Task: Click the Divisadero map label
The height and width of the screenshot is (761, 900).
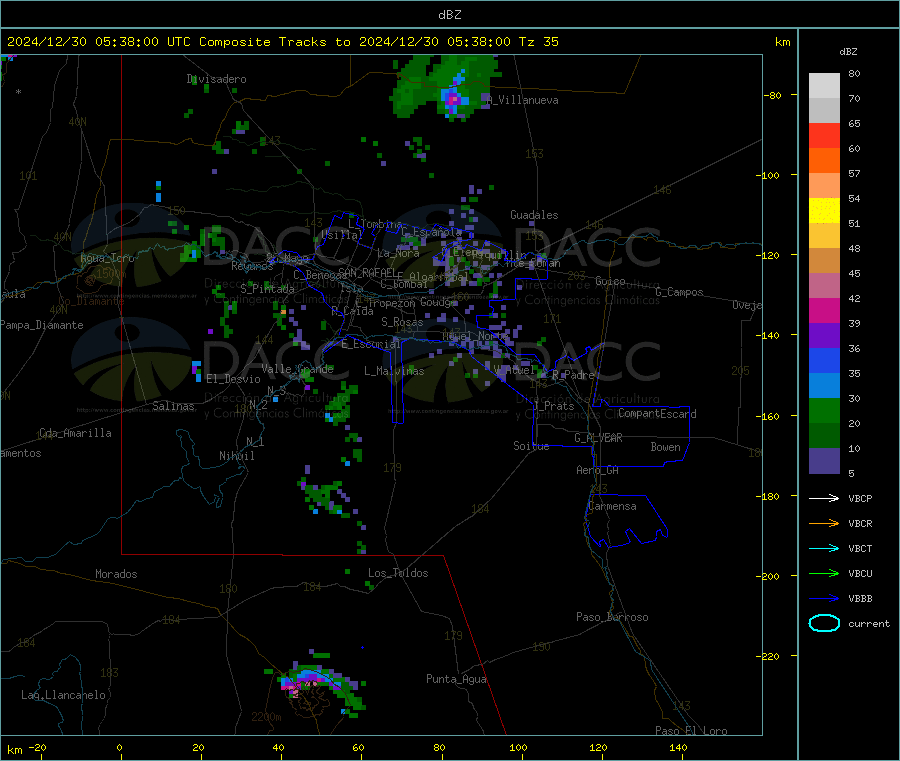Action: [x=216, y=79]
